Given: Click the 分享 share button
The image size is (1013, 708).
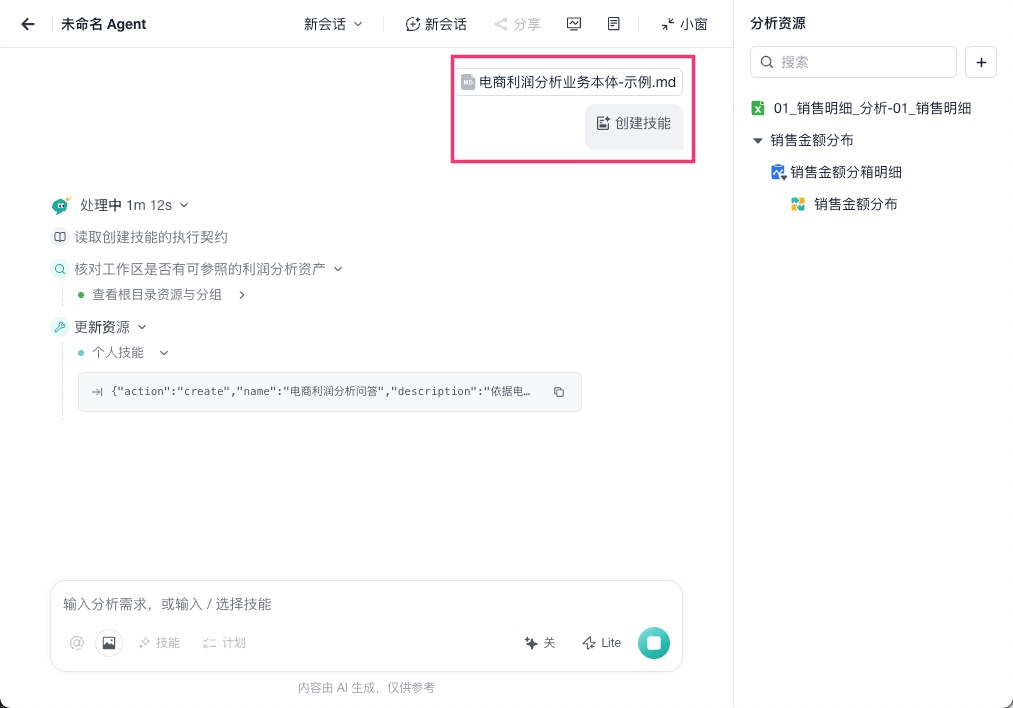Looking at the screenshot, I should coord(517,25).
